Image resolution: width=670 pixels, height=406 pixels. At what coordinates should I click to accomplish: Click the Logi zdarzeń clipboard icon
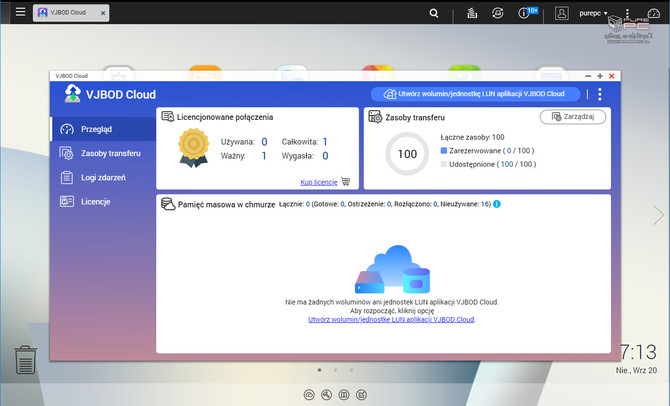[67, 177]
